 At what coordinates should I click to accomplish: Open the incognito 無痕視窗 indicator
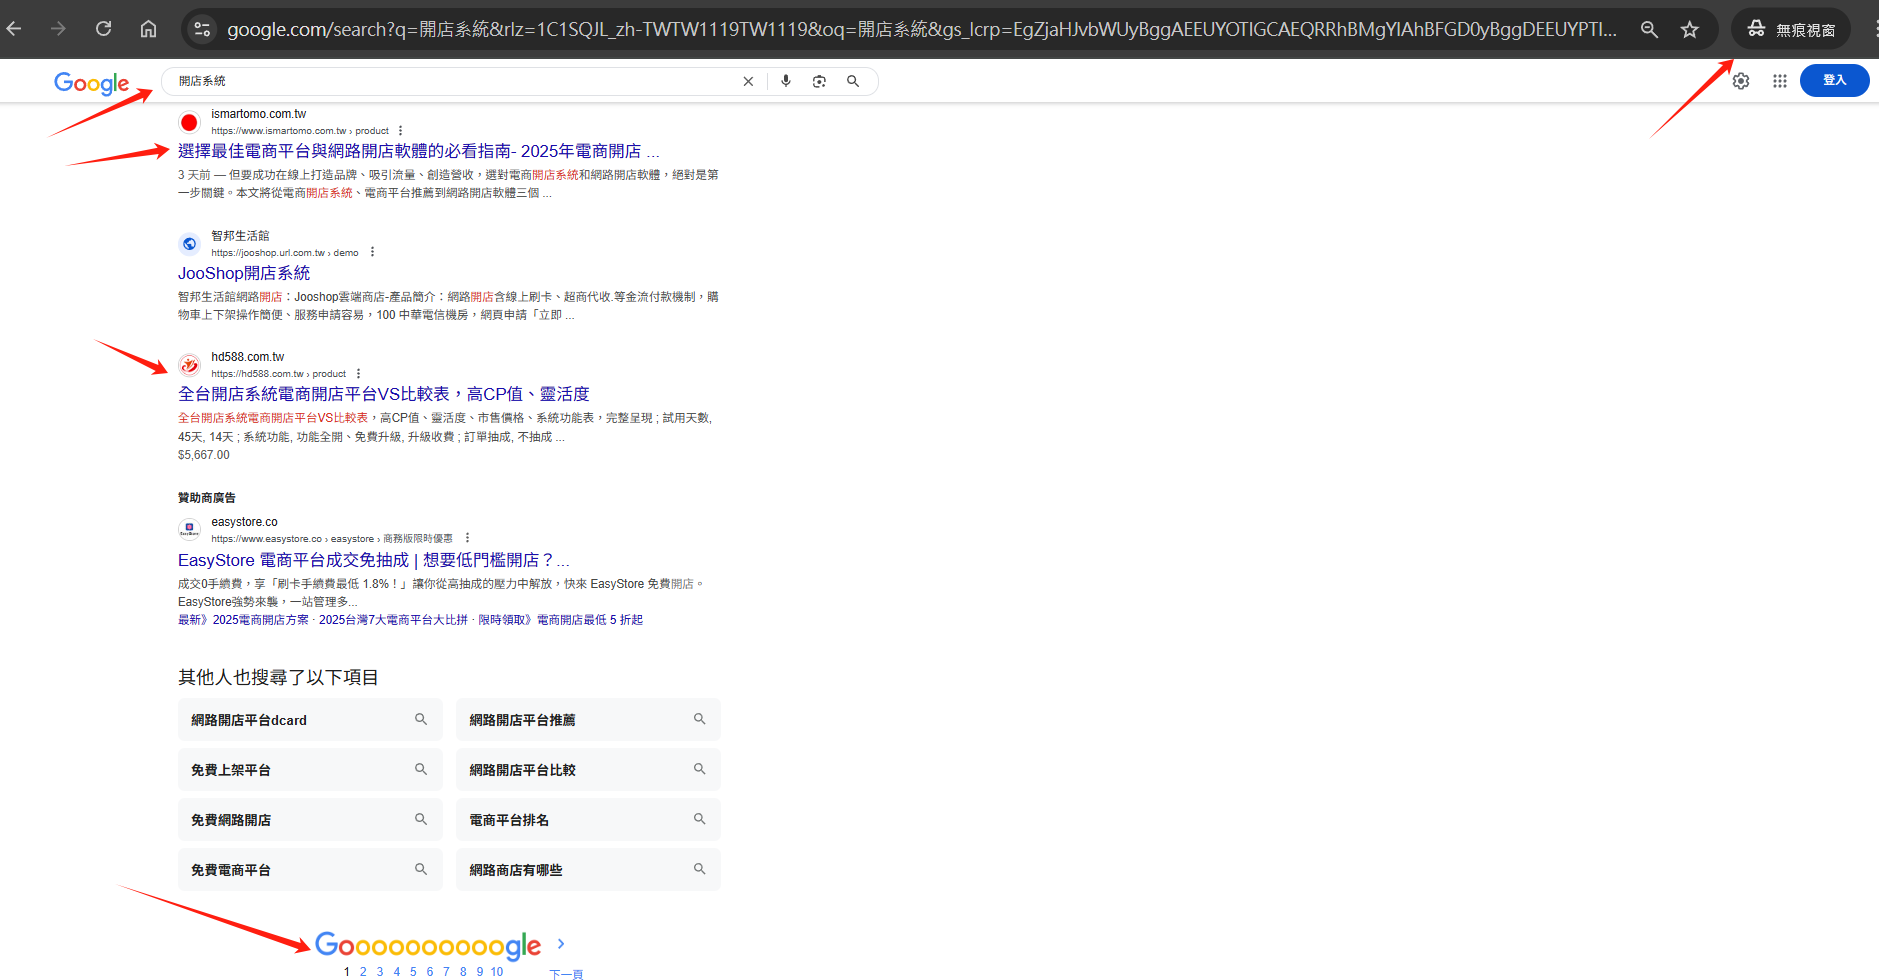click(x=1791, y=29)
